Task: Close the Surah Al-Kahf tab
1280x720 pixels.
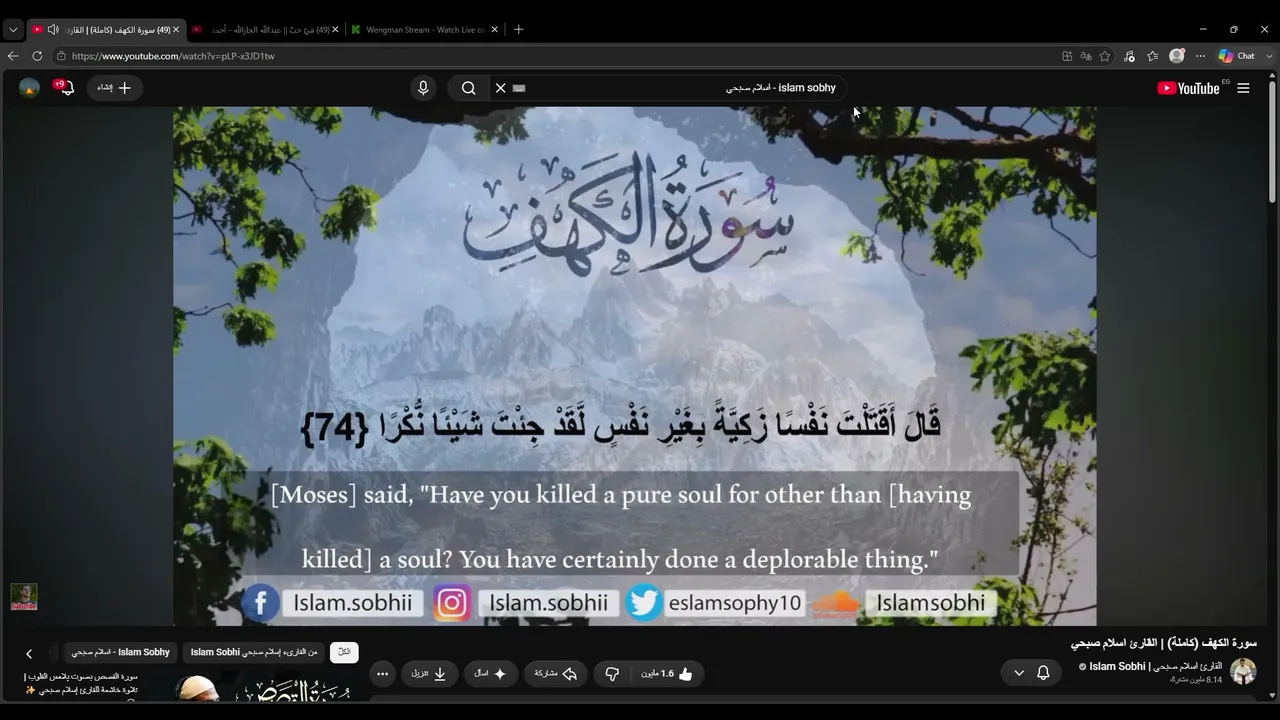Action: click(x=176, y=29)
